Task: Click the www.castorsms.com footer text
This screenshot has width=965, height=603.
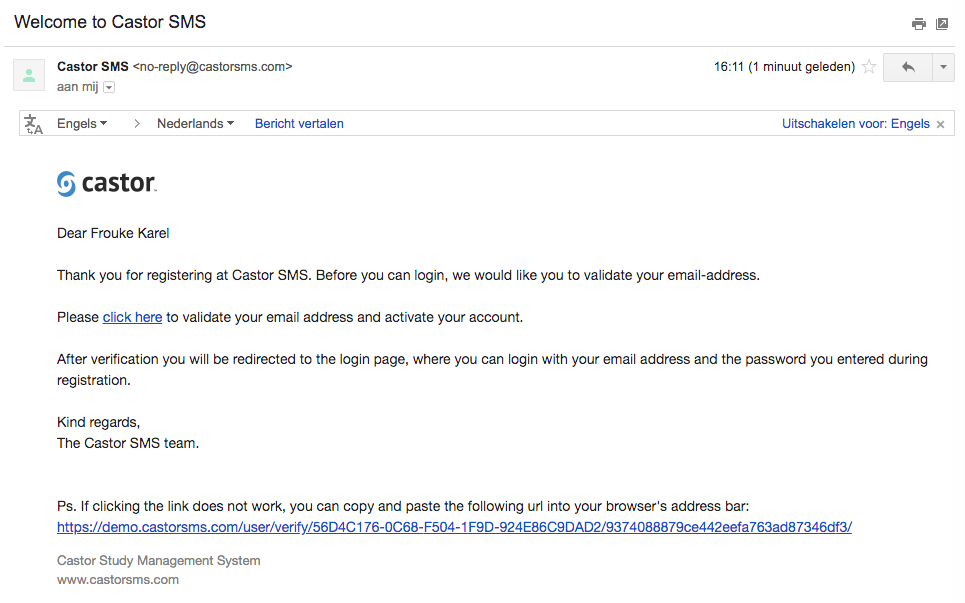Action: (118, 579)
